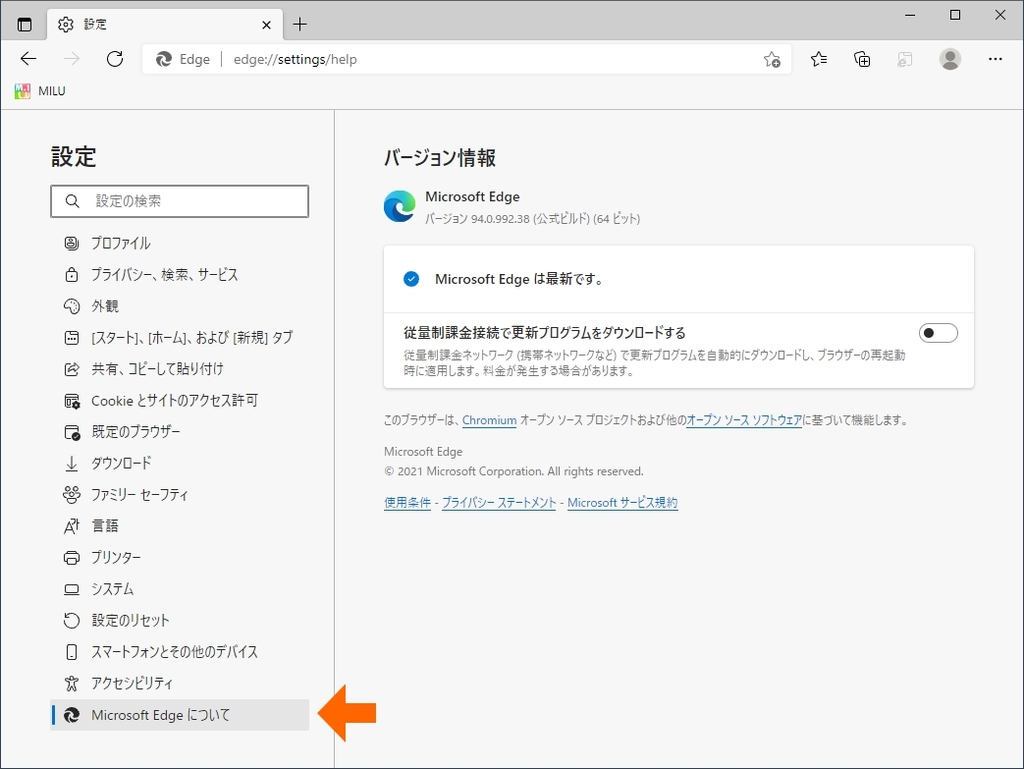Viewport: 1024px width, 769px height.
Task: Select the ファミリー セーフティ icon
Action: point(72,495)
